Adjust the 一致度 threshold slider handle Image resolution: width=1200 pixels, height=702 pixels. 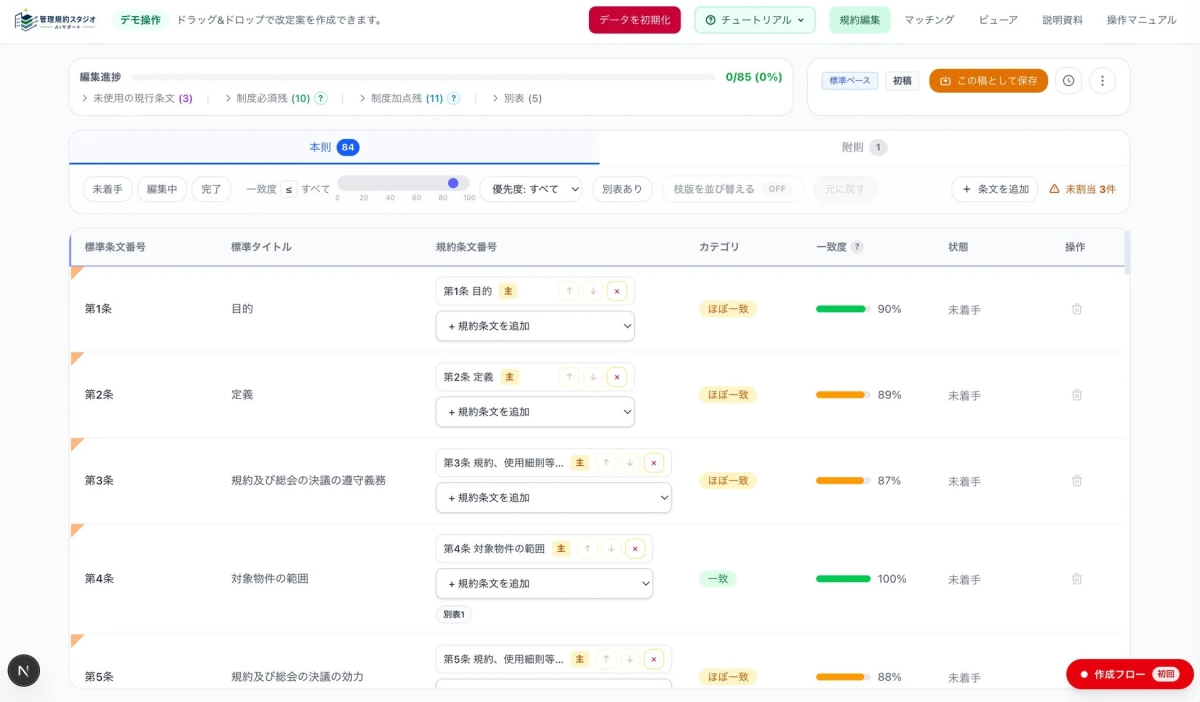click(453, 183)
